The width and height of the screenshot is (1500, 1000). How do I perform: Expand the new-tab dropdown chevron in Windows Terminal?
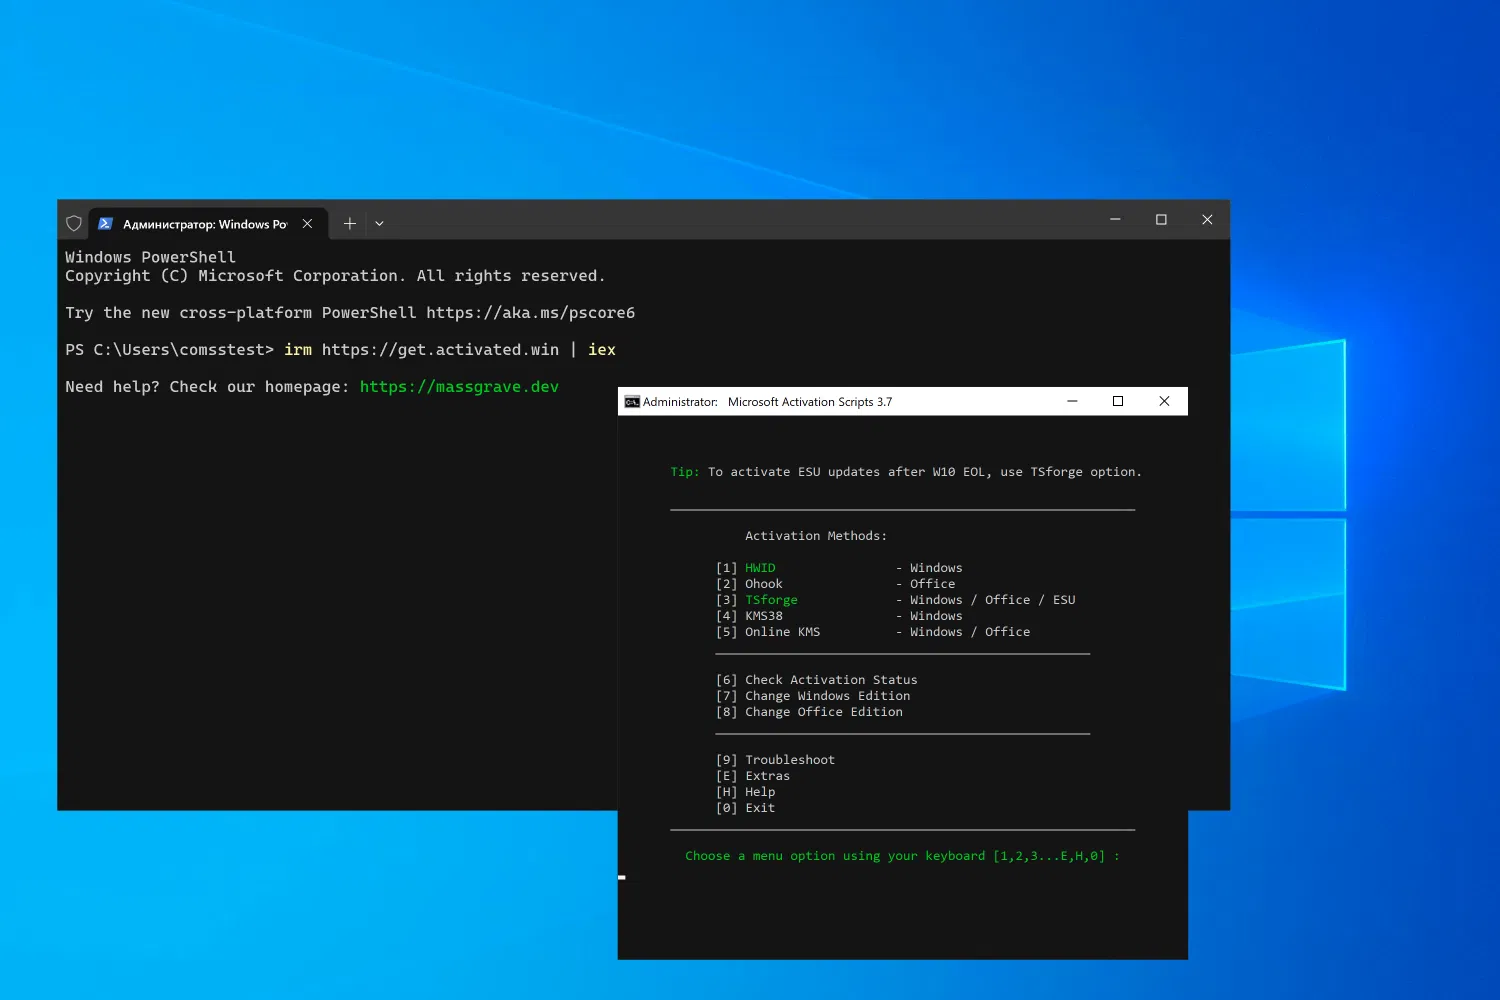(379, 223)
